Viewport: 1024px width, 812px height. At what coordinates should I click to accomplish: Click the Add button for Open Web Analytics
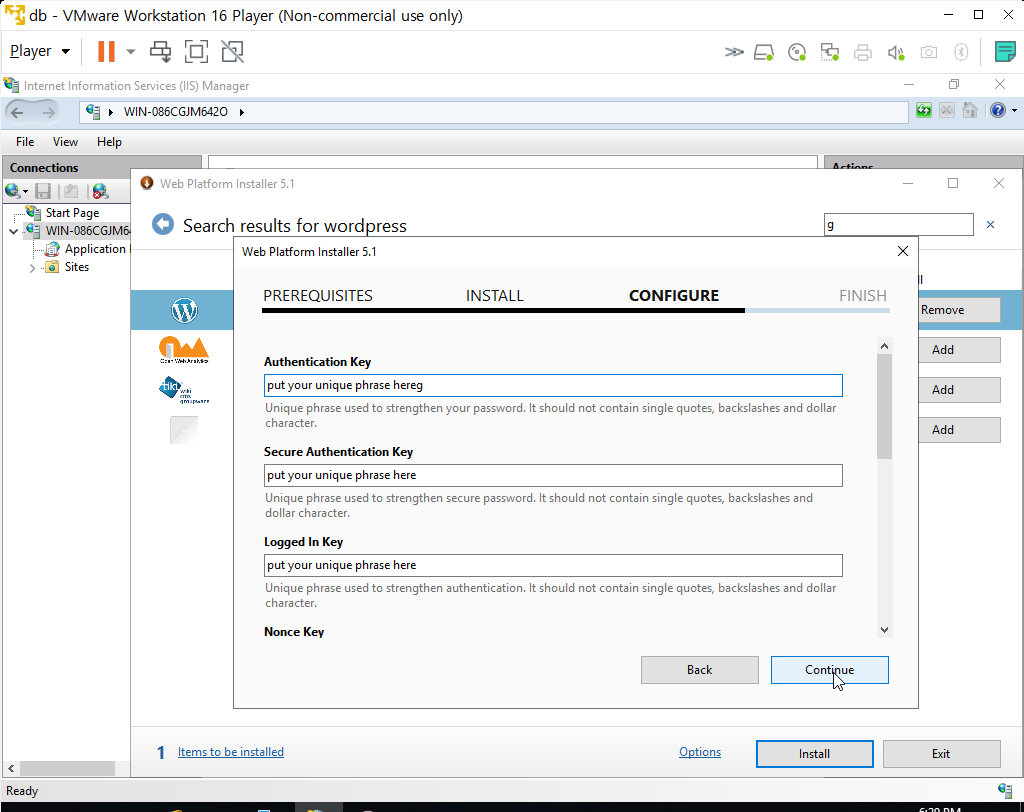959,350
